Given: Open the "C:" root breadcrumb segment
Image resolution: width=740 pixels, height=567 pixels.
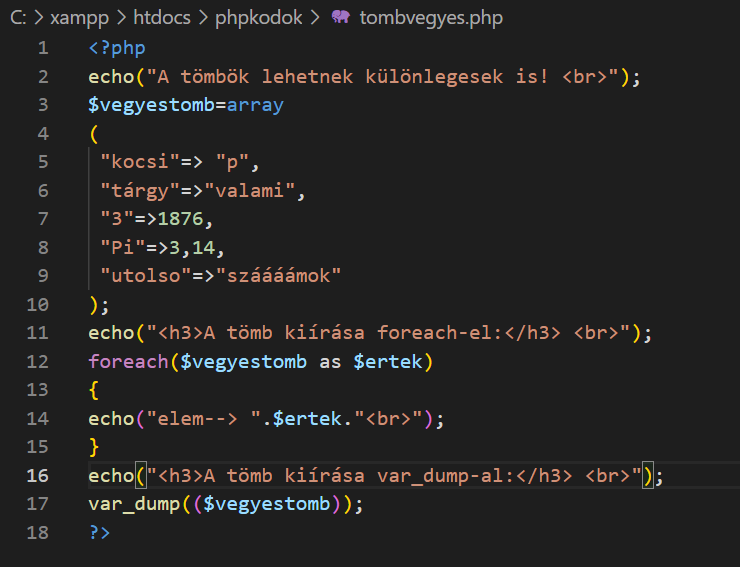Looking at the screenshot, I should coord(18,18).
